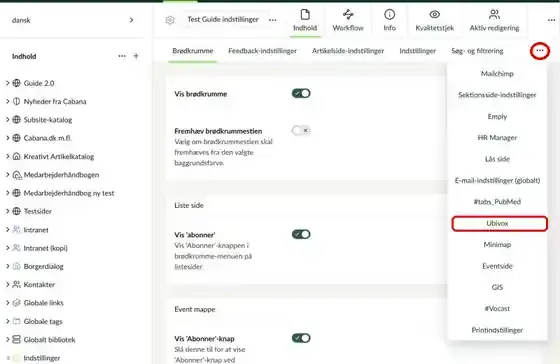Image resolution: width=560 pixels, height=364 pixels.
Task: Toggle the Vis 'Abonner'-knap switch
Action: point(301,338)
